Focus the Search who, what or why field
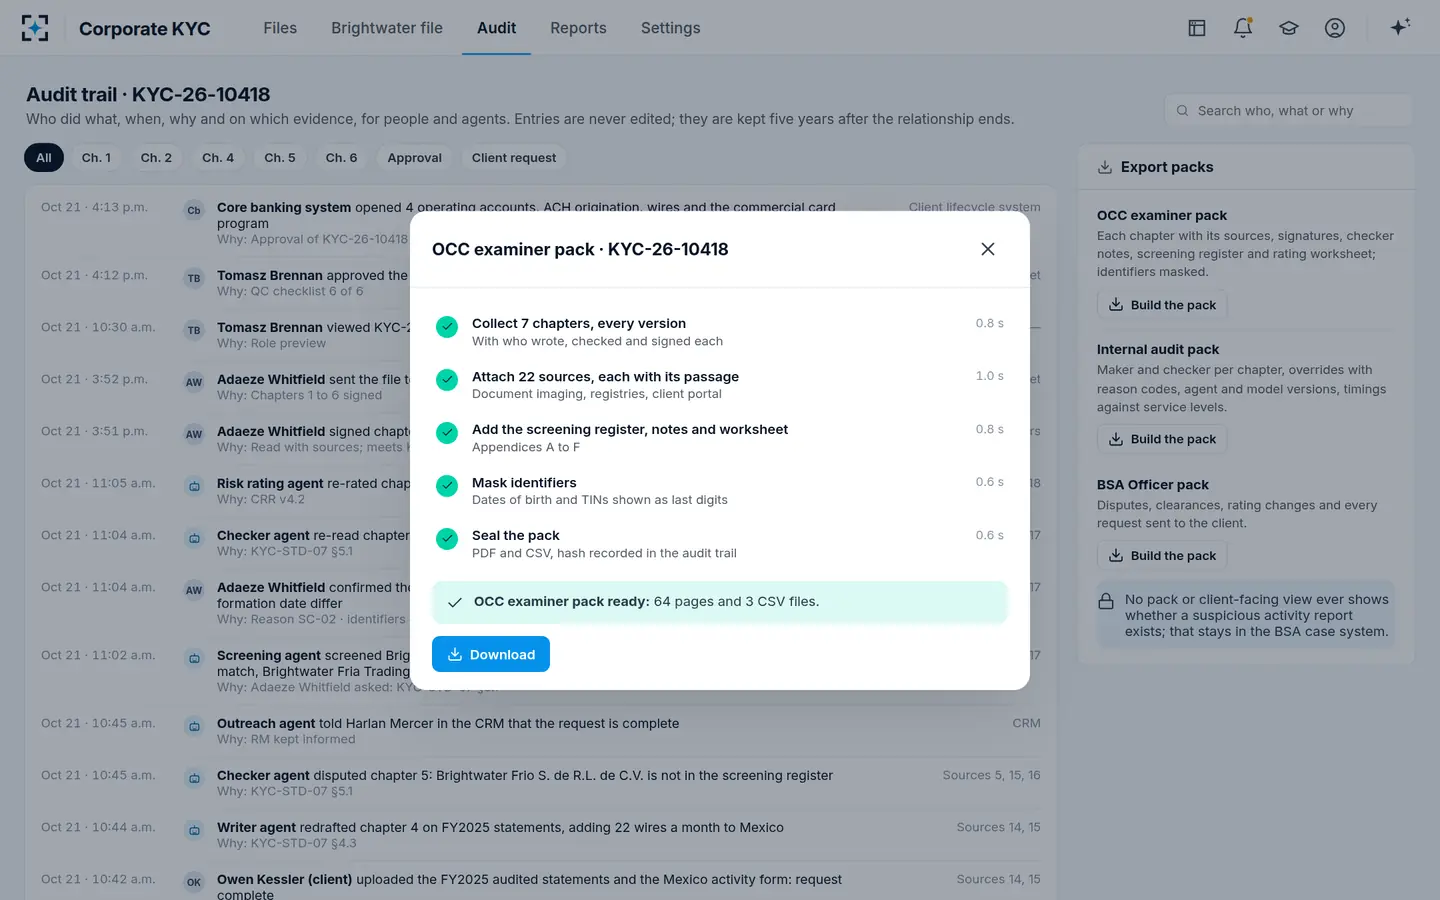The image size is (1440, 900). (1288, 111)
